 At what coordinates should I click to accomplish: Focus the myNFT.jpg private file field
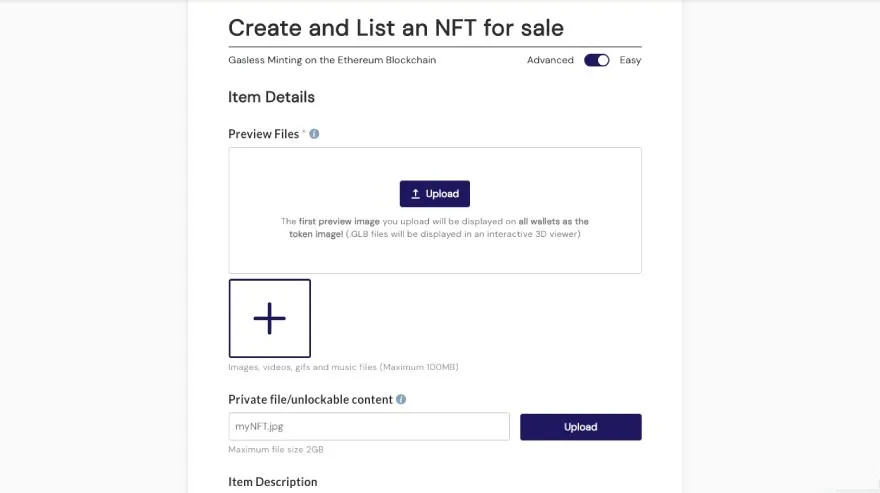(x=369, y=426)
